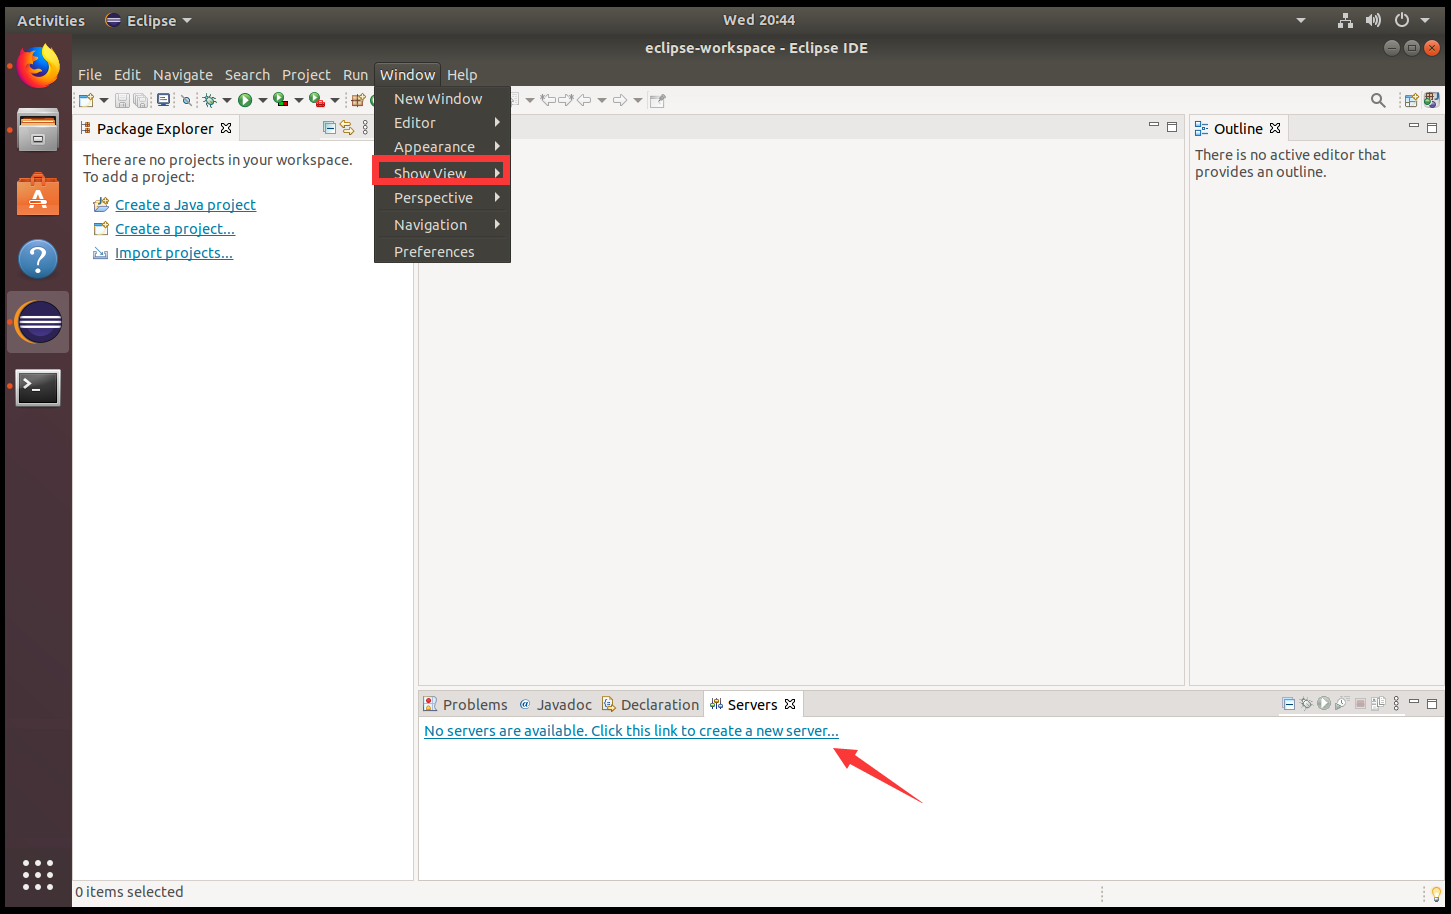
Task: Expand the External Tools dropdown arrow
Action: tap(335, 100)
